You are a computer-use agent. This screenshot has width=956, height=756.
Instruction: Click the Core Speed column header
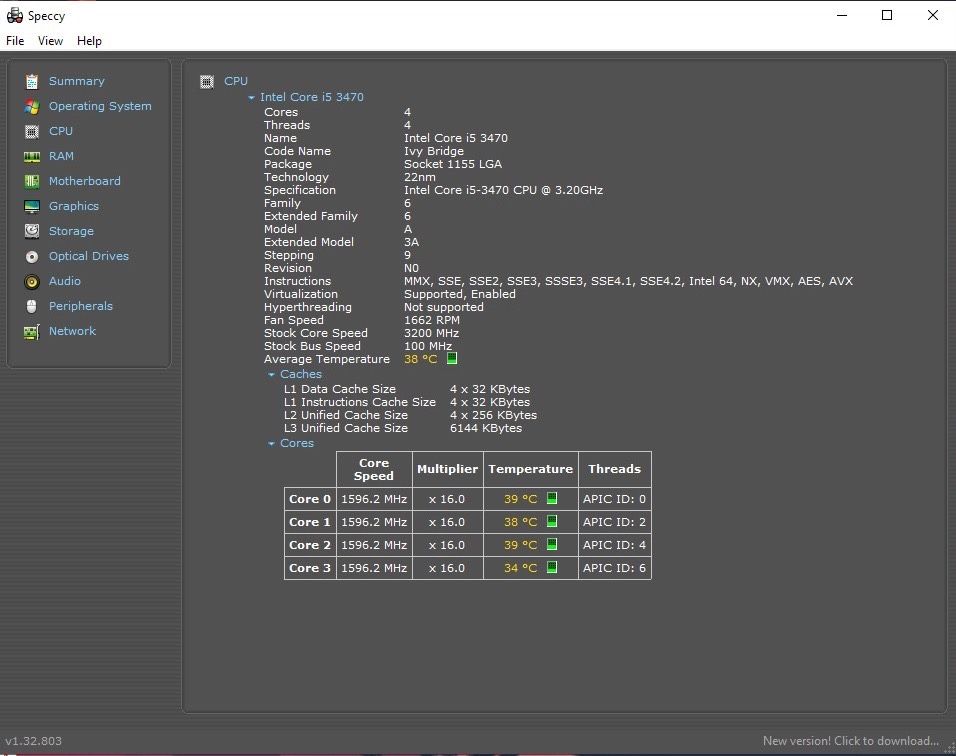[x=374, y=469]
